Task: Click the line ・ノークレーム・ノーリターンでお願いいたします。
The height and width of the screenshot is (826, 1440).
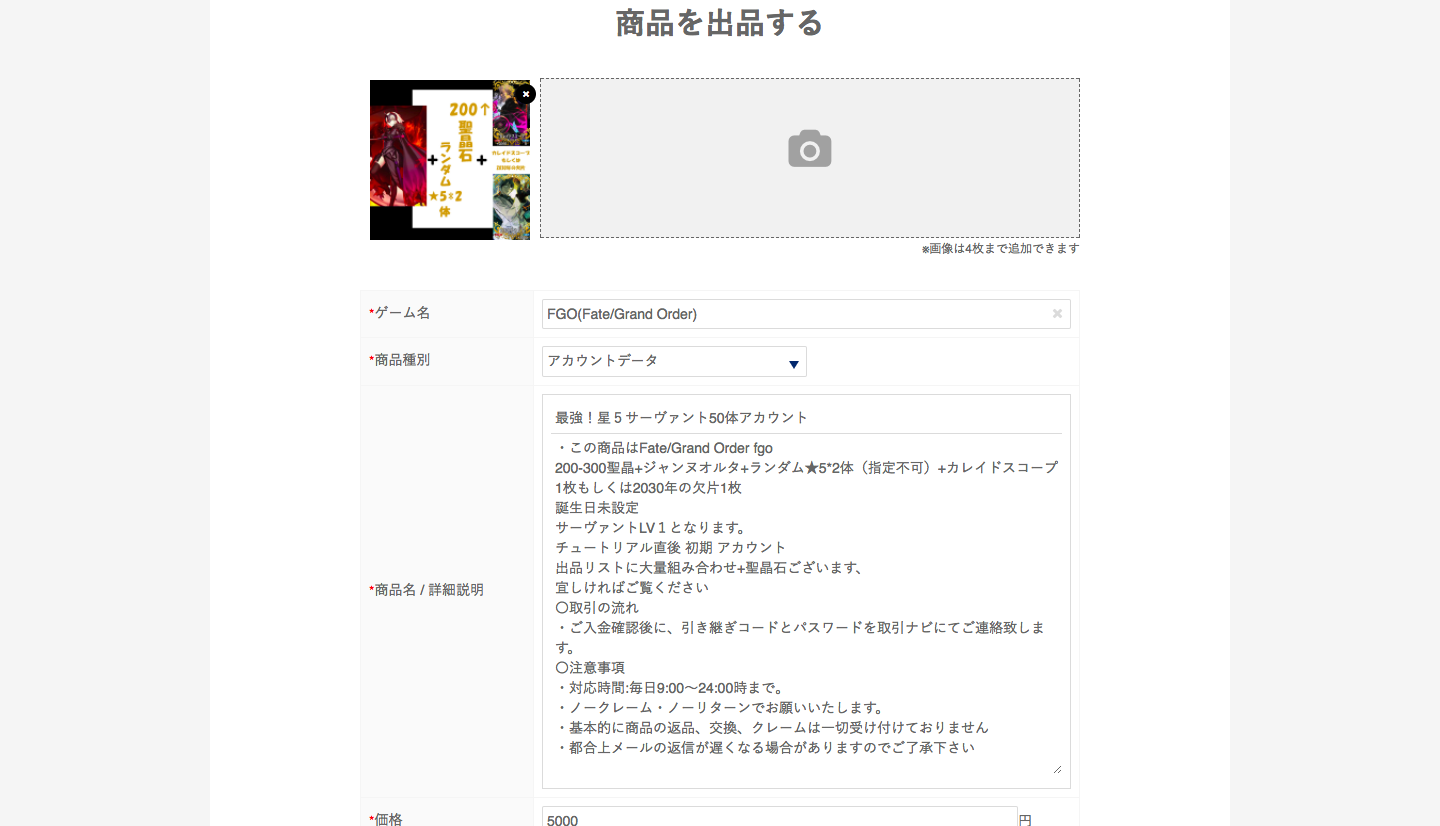Action: pos(720,708)
